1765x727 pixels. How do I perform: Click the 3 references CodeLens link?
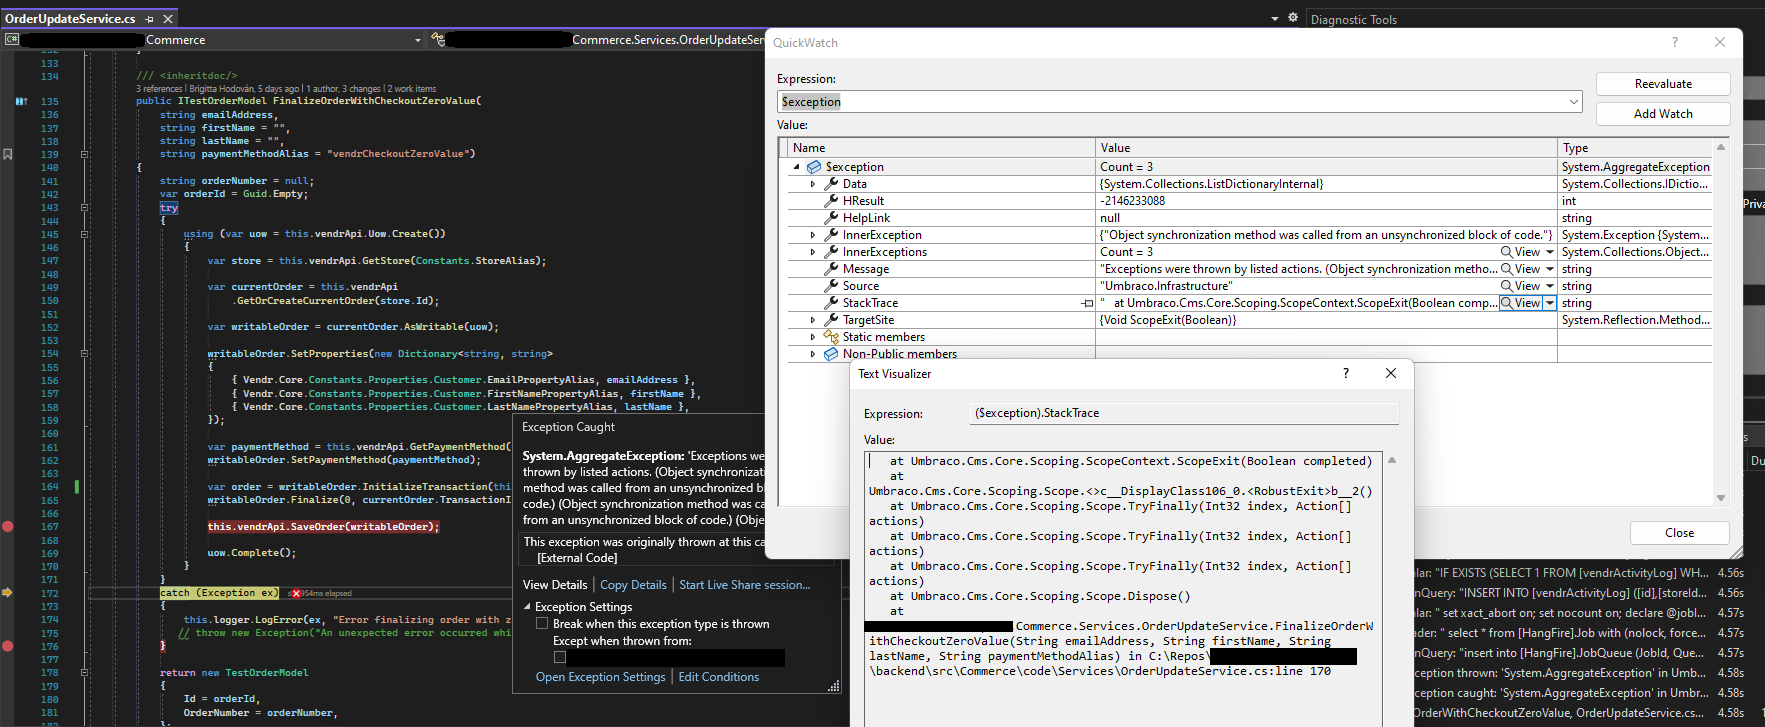(159, 89)
